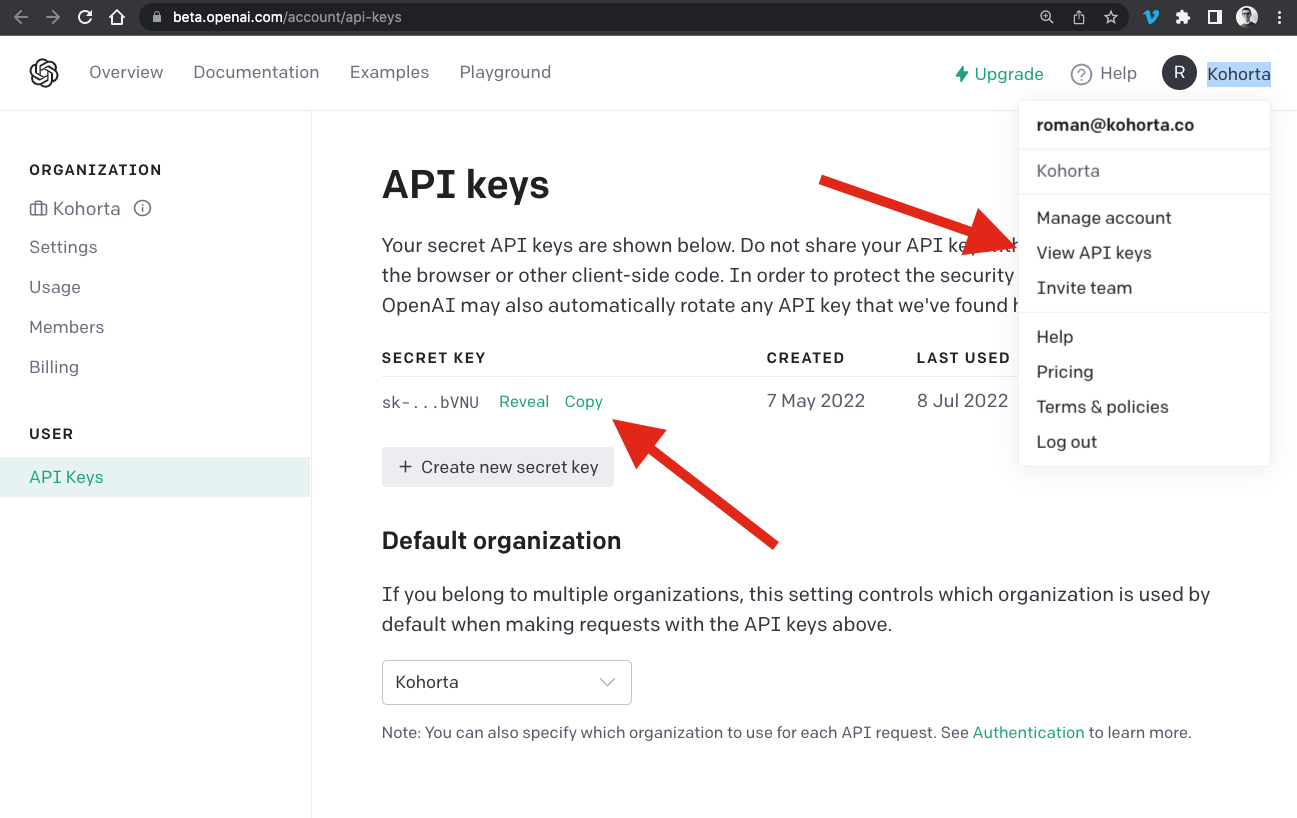Click the browser extensions puzzle icon

pyautogui.click(x=1182, y=16)
